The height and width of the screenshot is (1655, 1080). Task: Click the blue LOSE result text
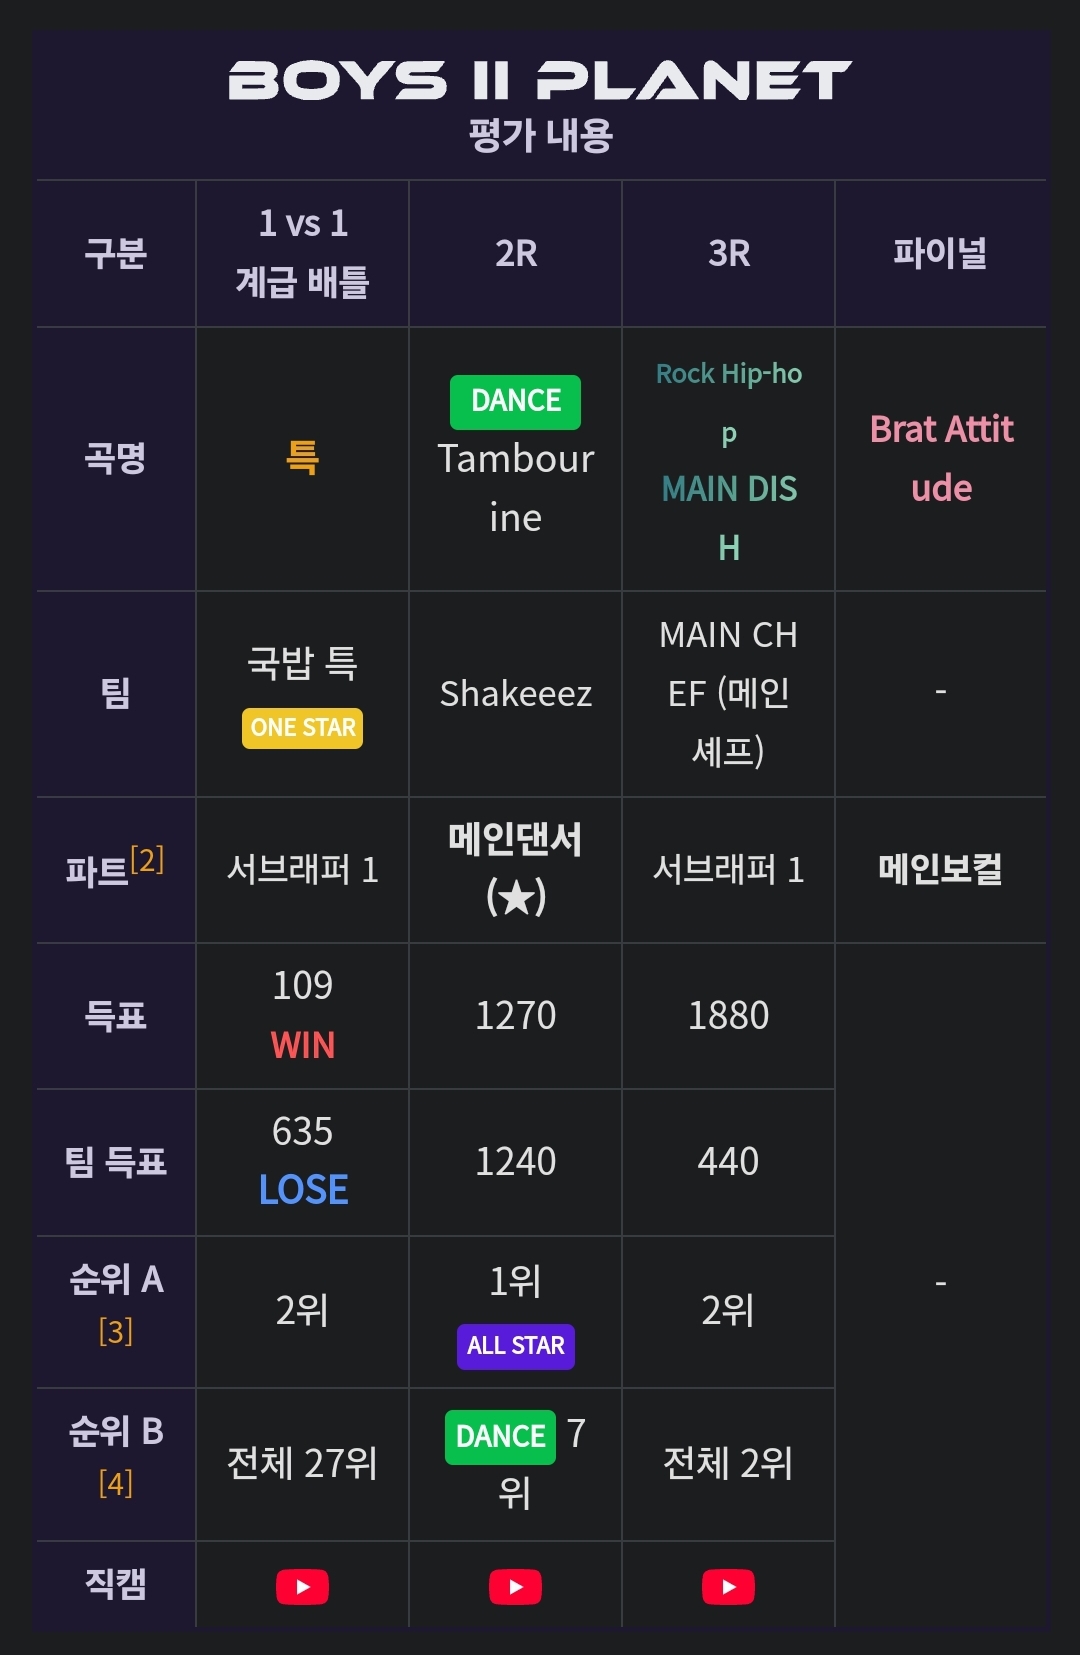click(x=303, y=1190)
